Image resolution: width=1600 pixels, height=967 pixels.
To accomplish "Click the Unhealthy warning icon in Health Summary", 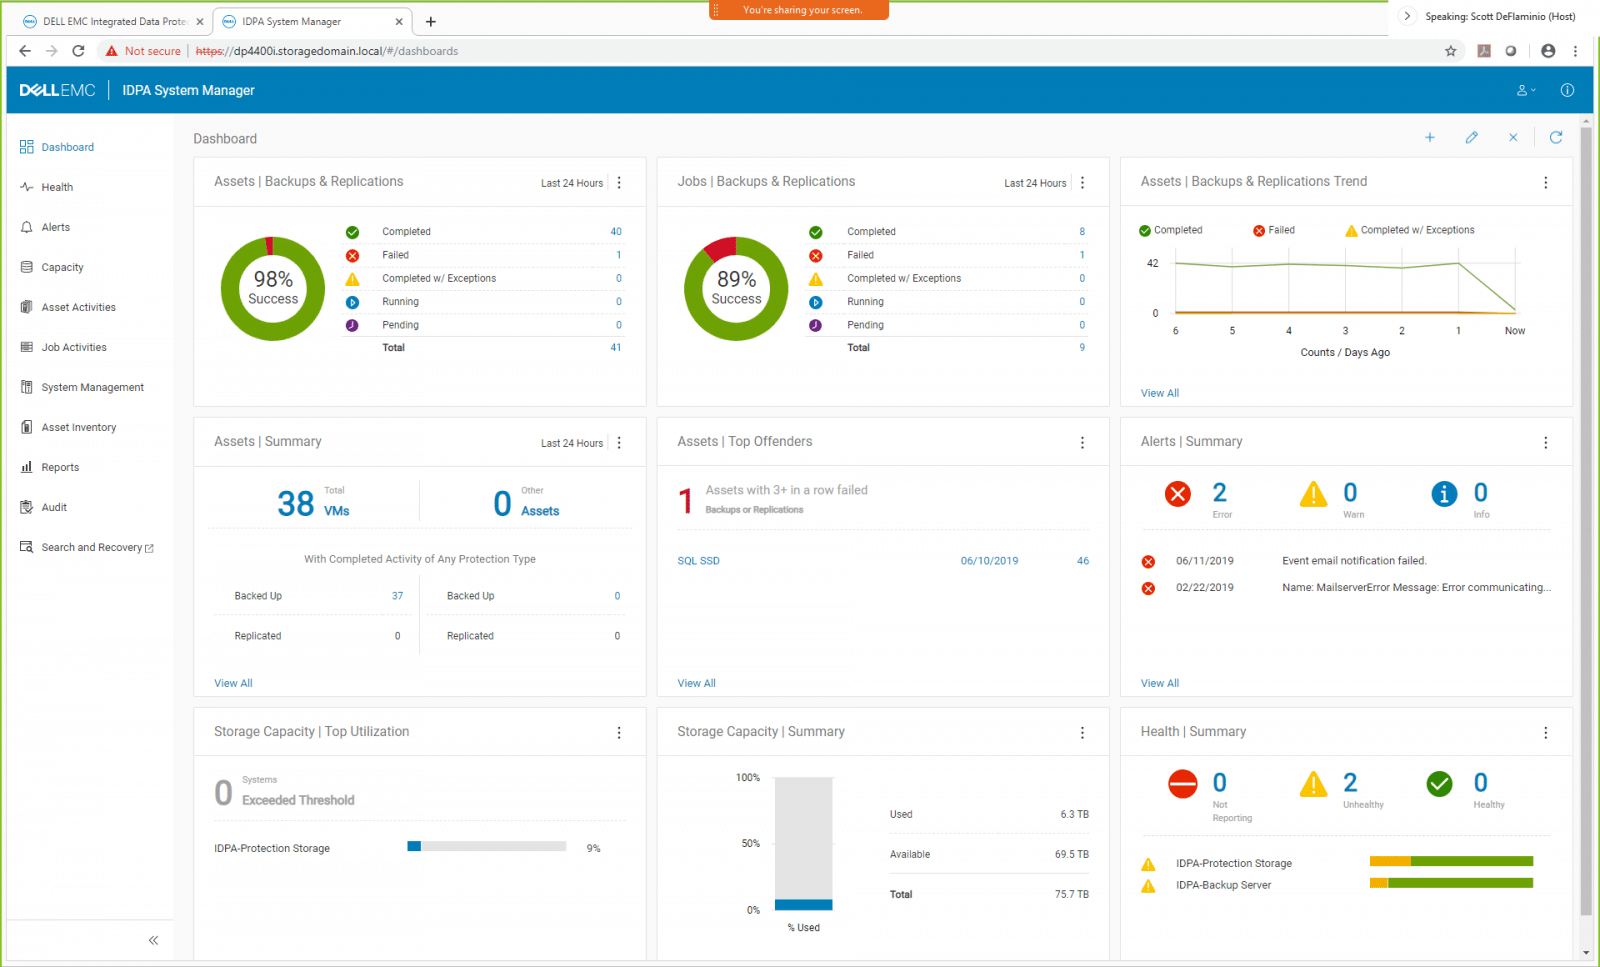I will pos(1313,784).
